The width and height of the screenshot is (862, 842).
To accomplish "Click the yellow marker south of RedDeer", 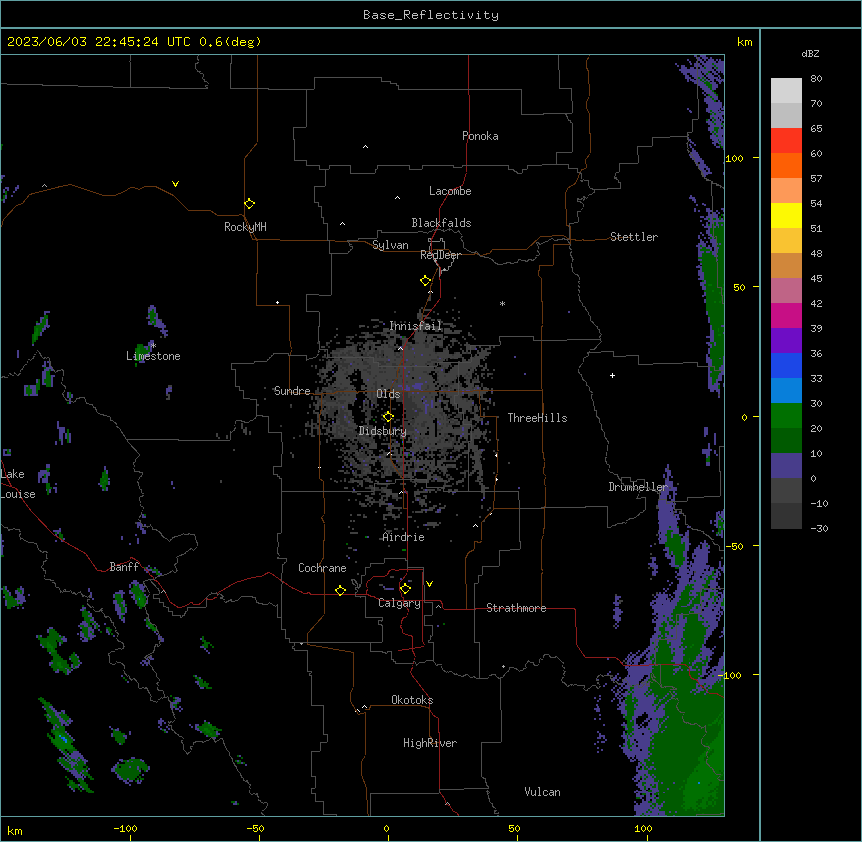I will point(425,281).
